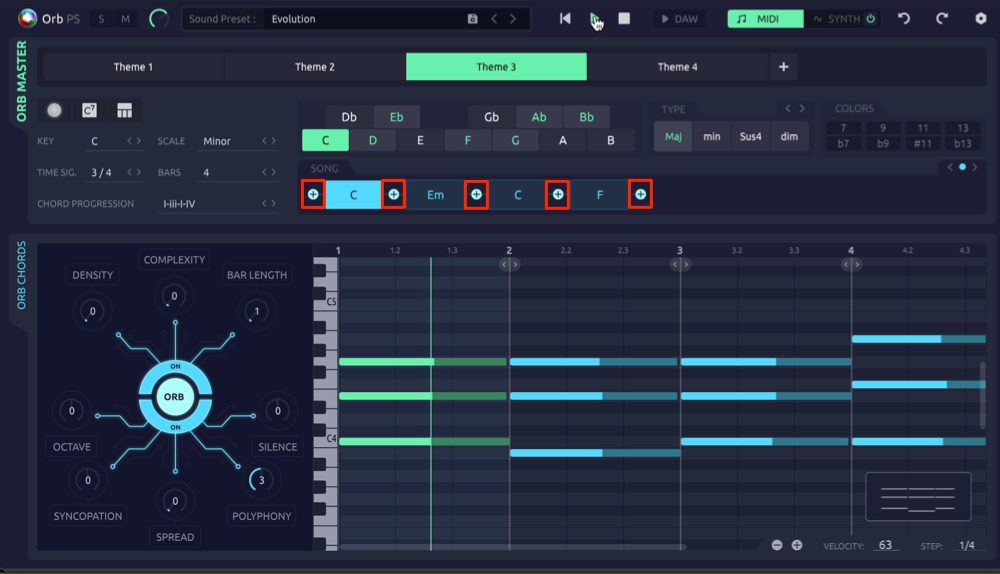Toggle the SYNTH power switch
The image size is (1000, 574).
(x=871, y=18)
